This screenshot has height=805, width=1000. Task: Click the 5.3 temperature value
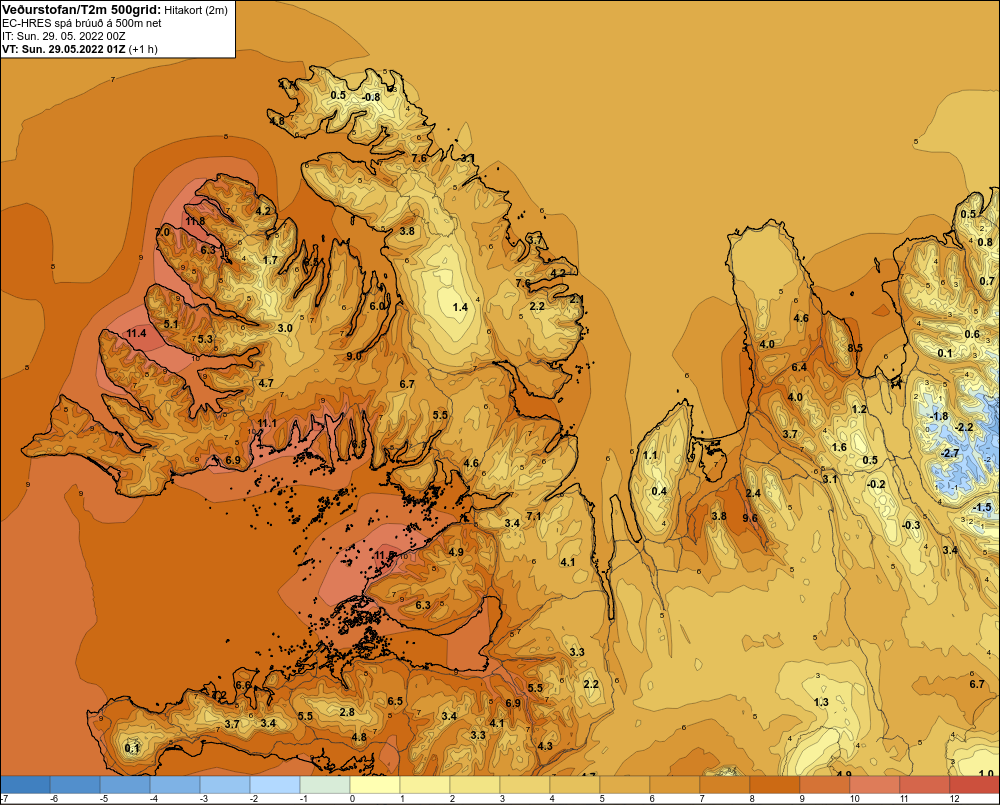click(x=205, y=339)
